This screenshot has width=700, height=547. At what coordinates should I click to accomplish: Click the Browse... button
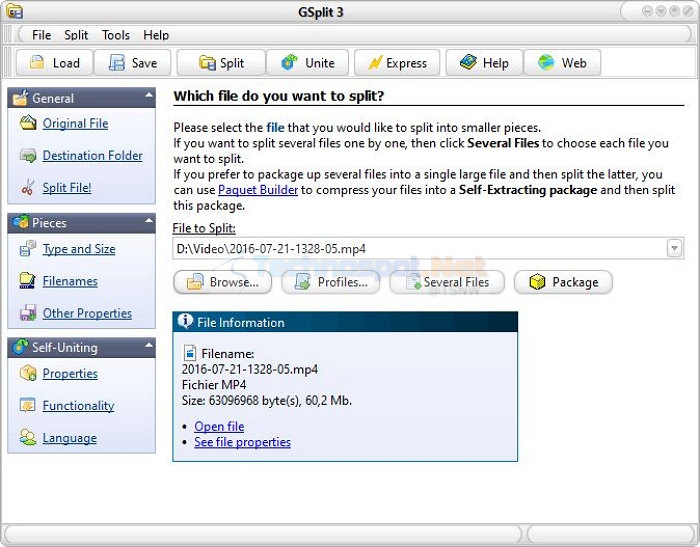222,282
